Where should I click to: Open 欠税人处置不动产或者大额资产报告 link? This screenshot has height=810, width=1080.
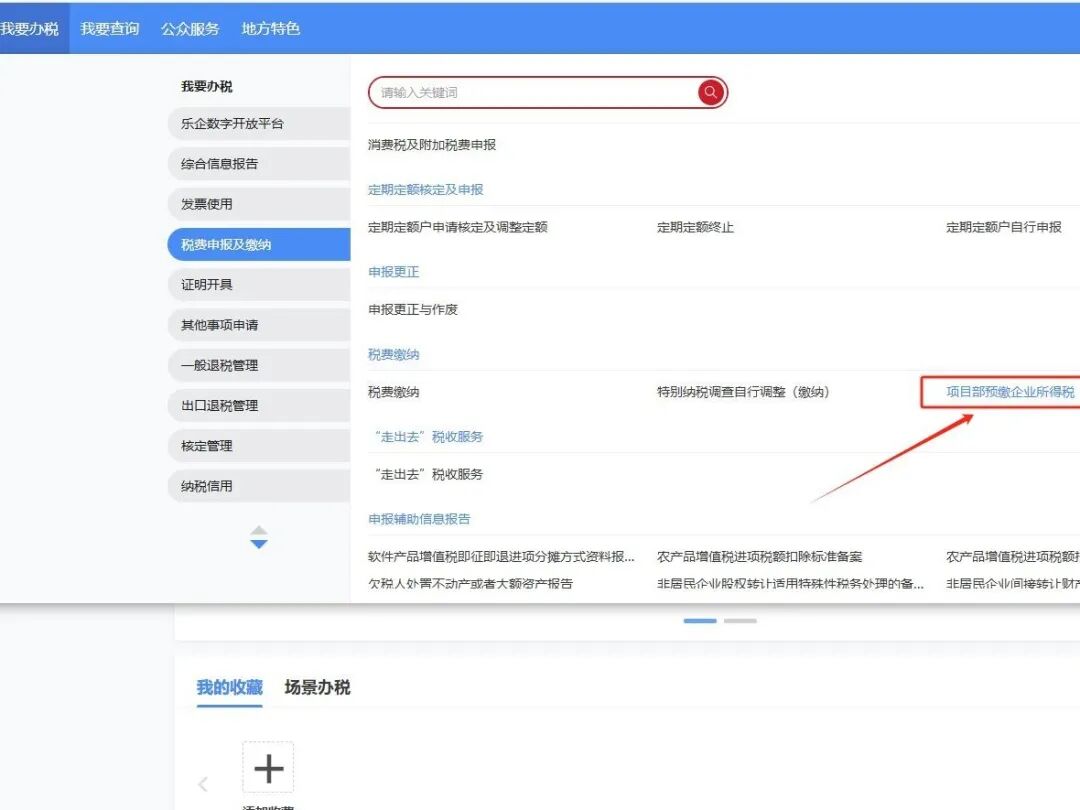[x=470, y=583]
